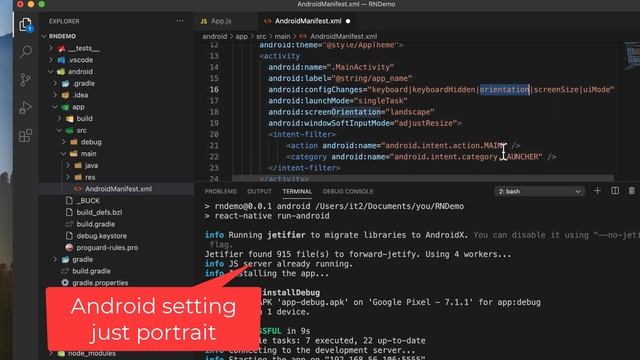Kill terminal with the trash icon
Screen dimensions: 640x360
click(x=631, y=191)
